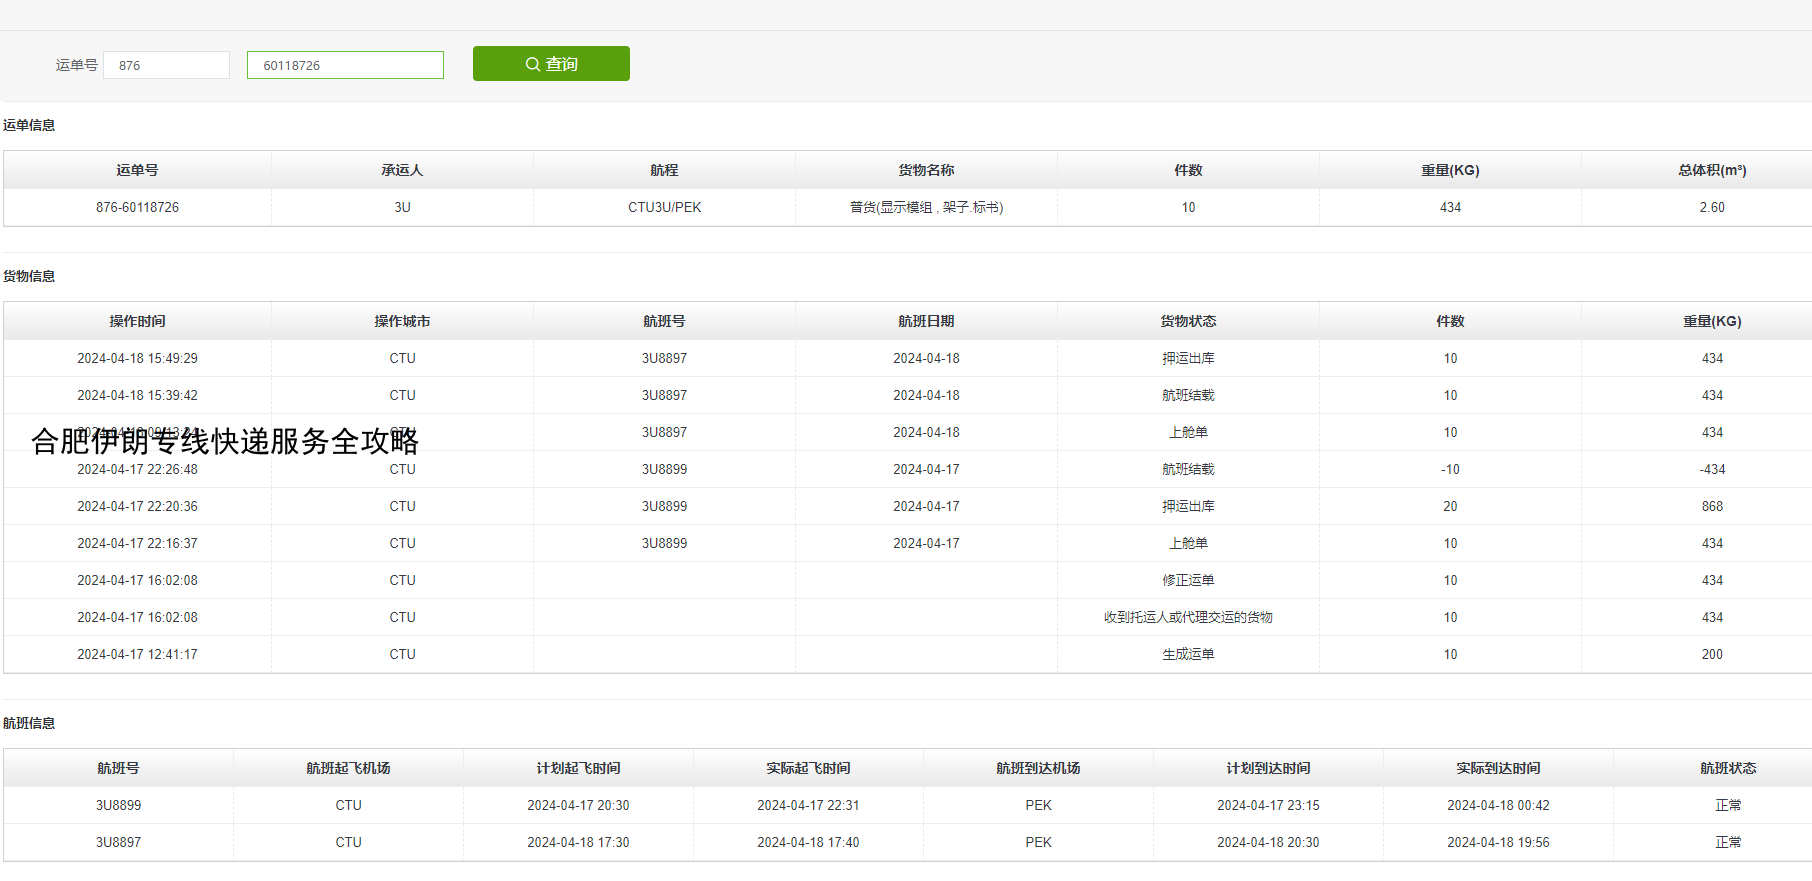
Task: Click the actual arrival time 2024-04-18 19:56
Action: point(1498,842)
